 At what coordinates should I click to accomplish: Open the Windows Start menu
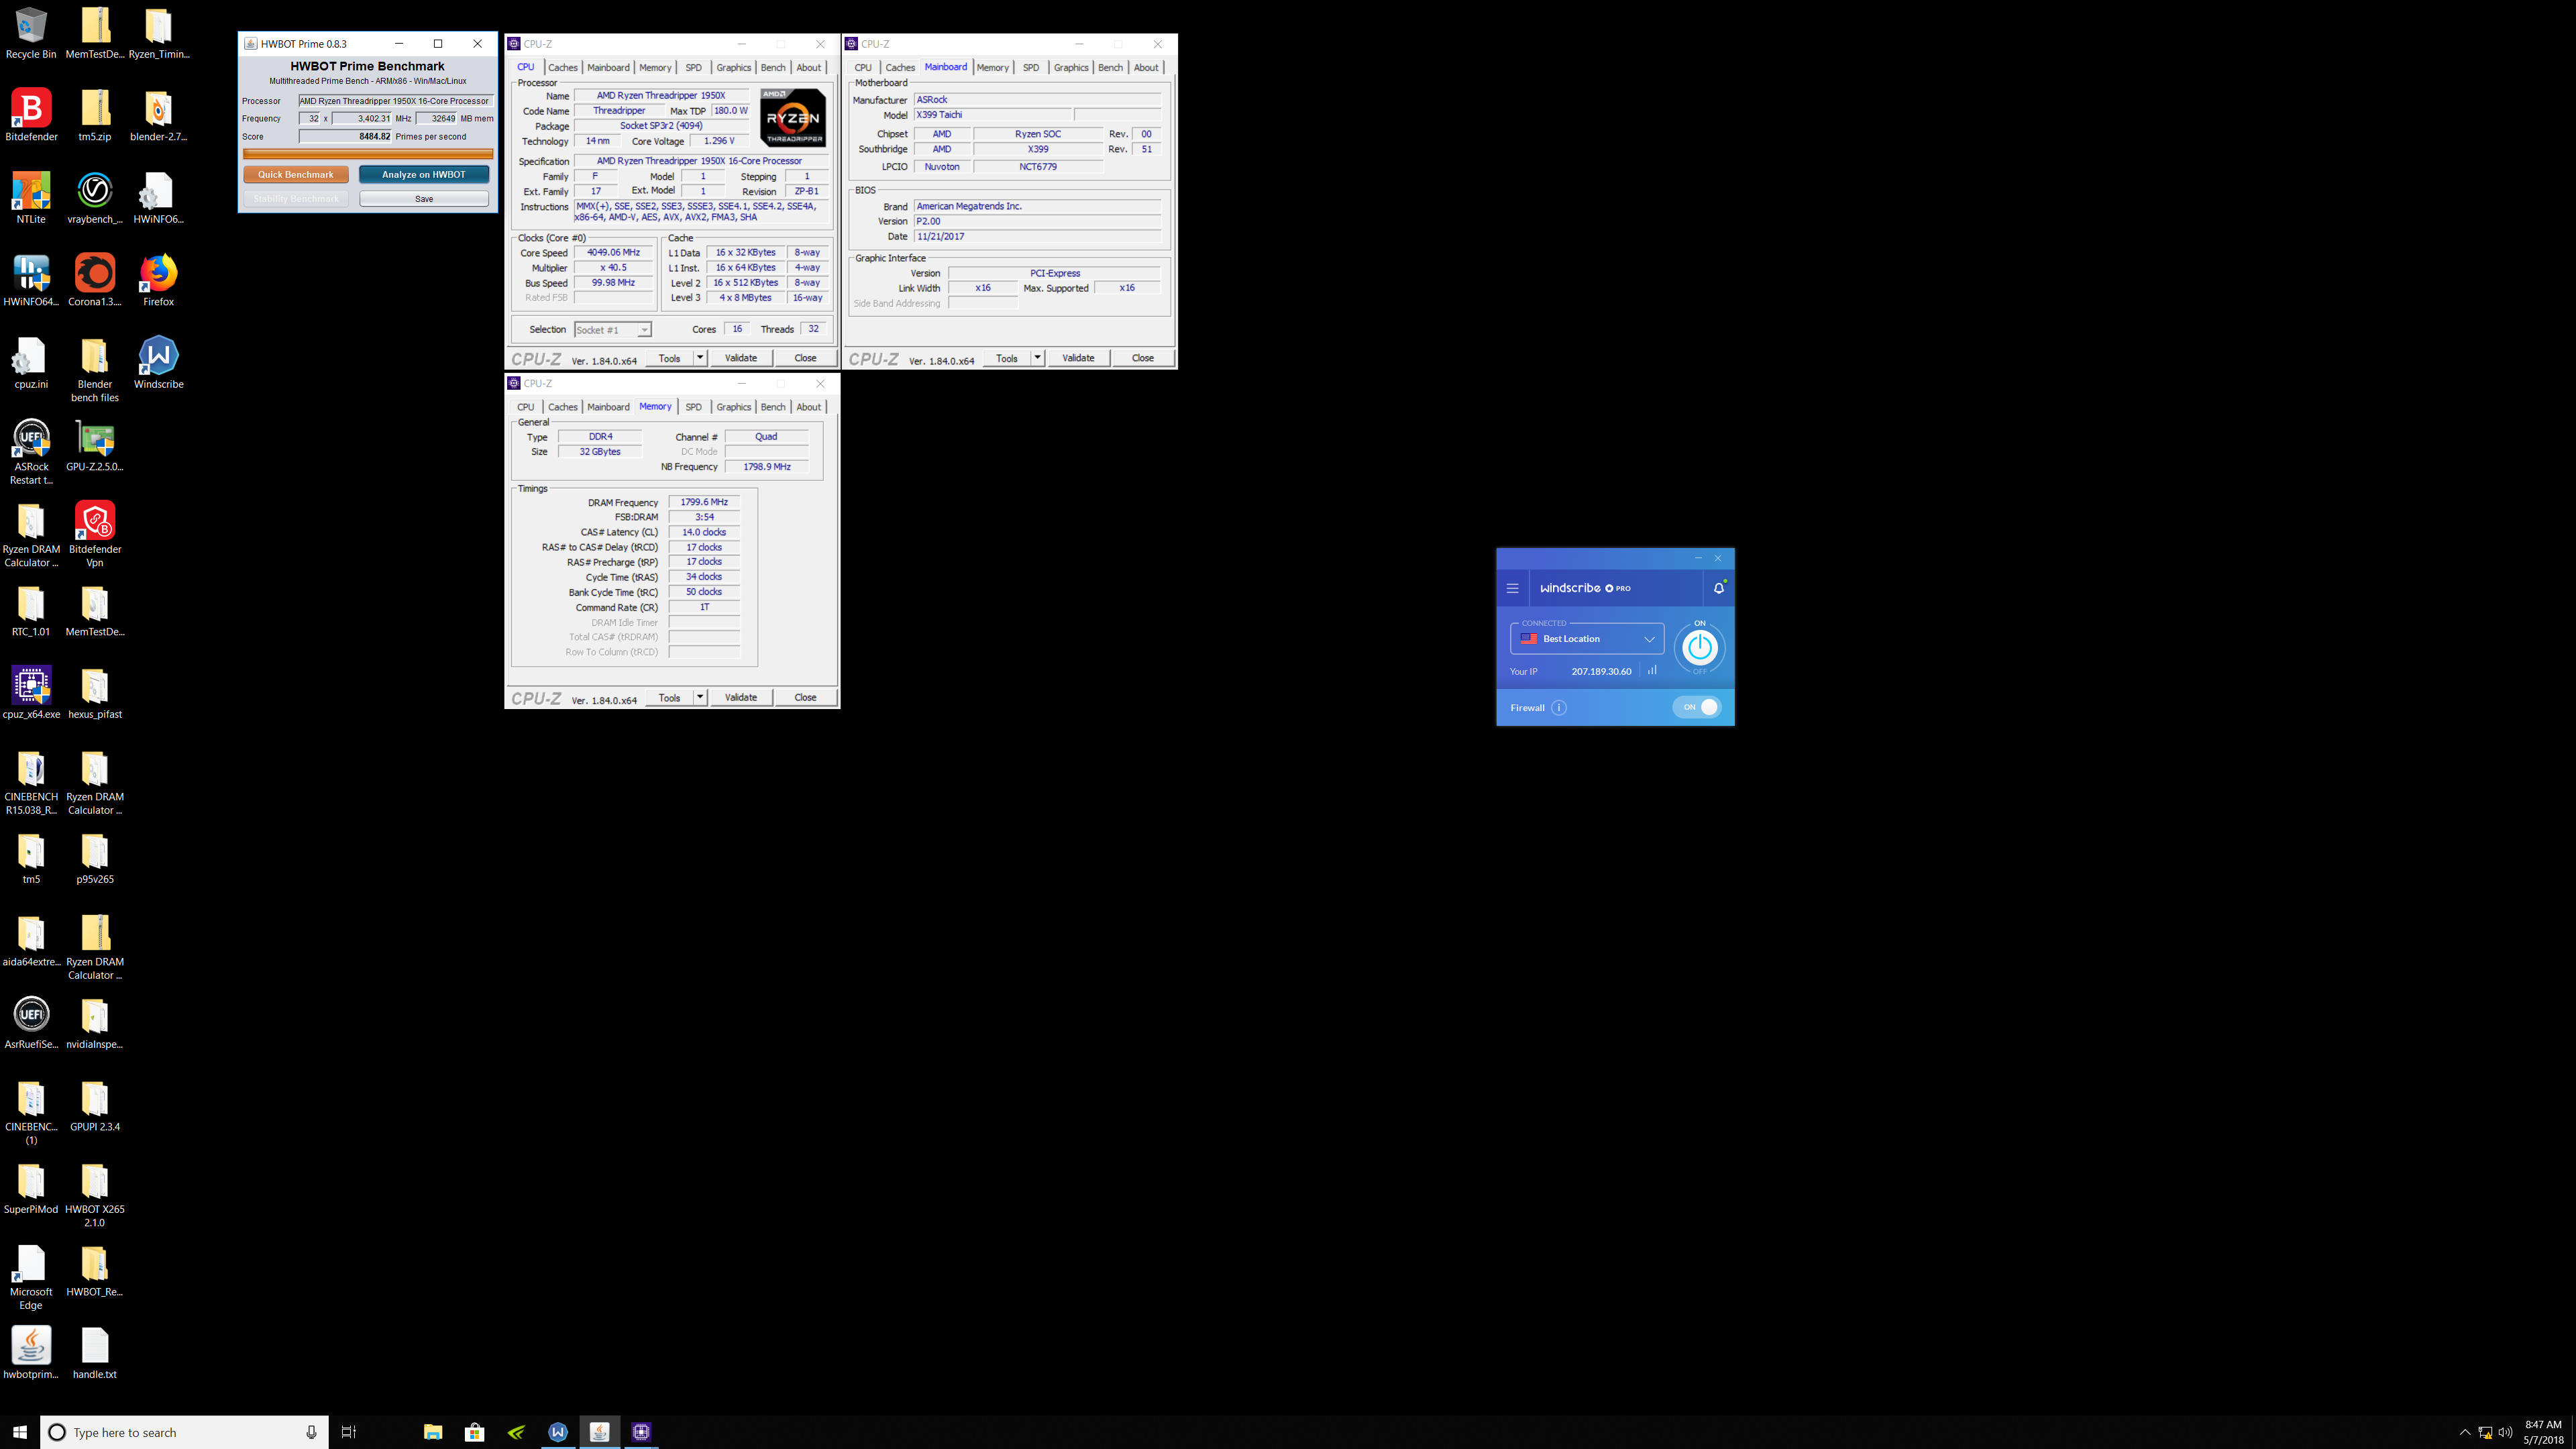point(20,1432)
